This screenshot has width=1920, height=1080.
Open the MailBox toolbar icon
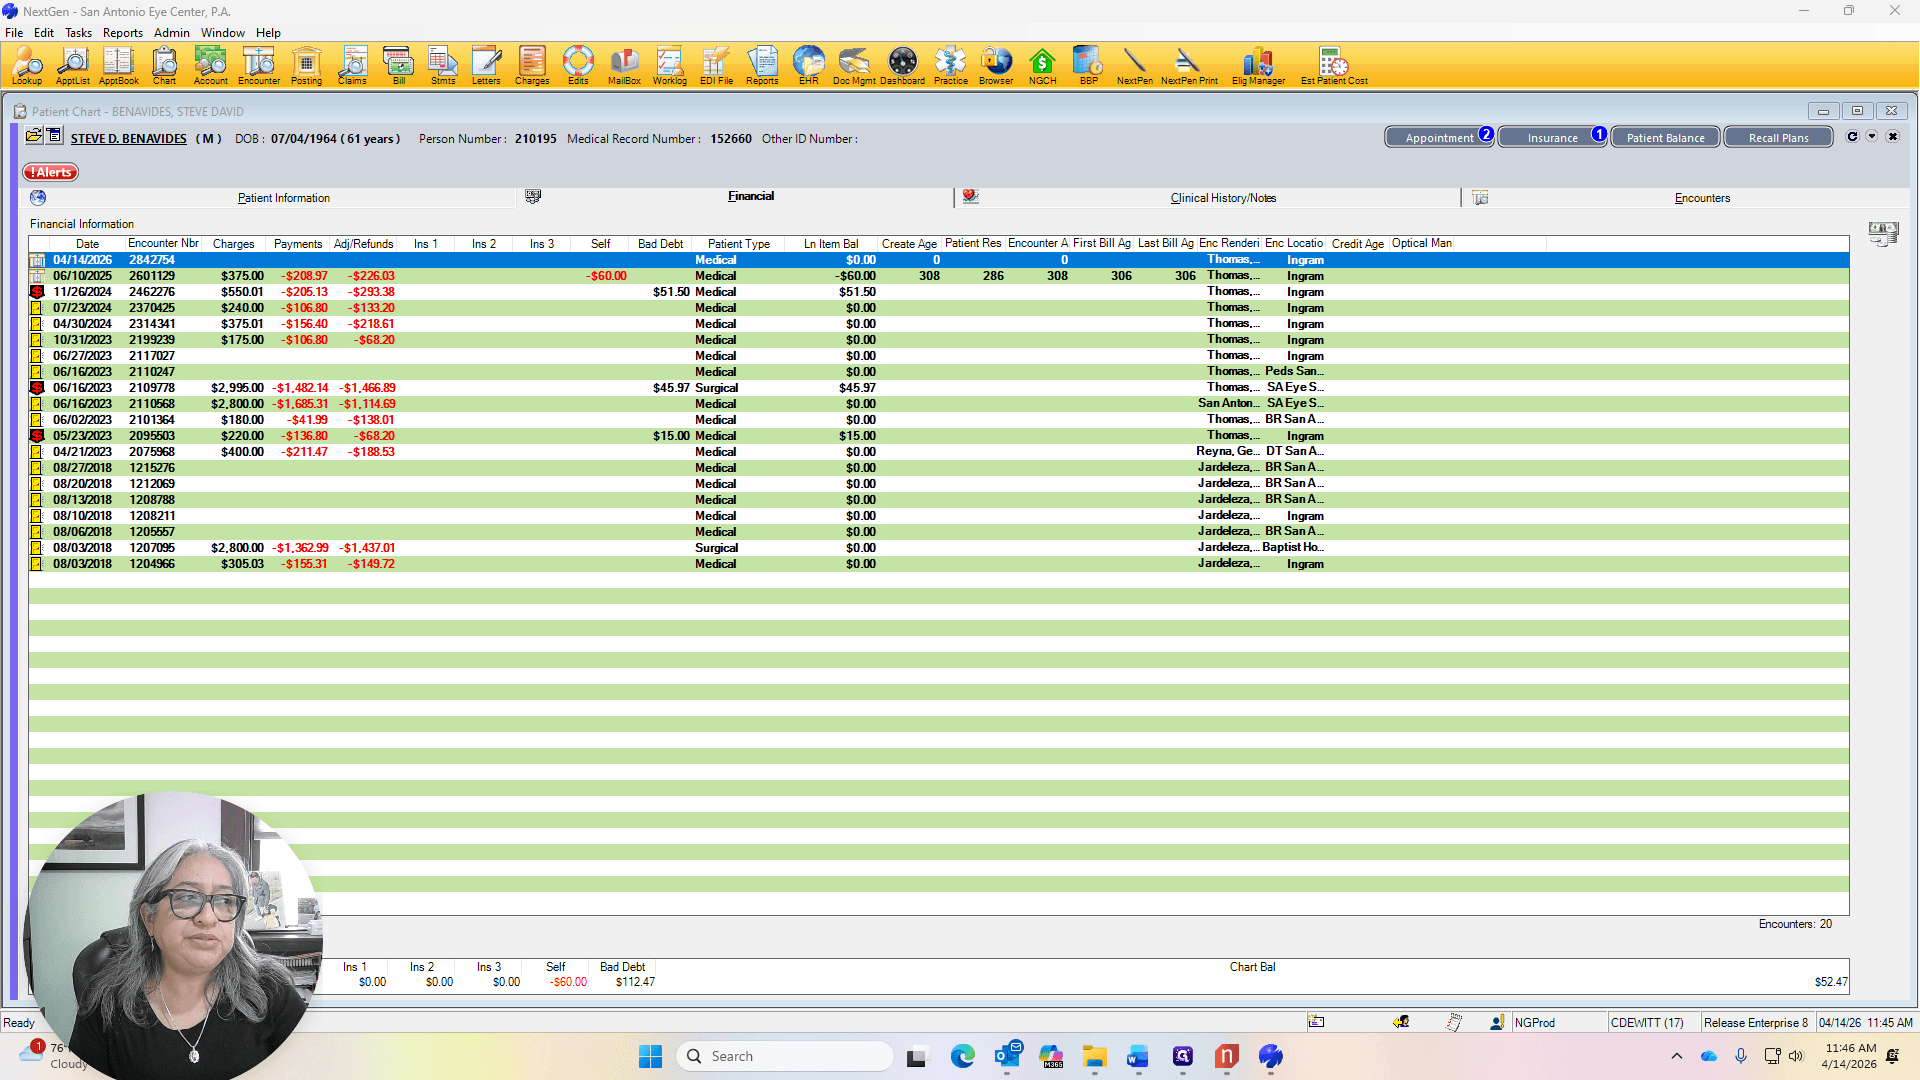point(624,65)
